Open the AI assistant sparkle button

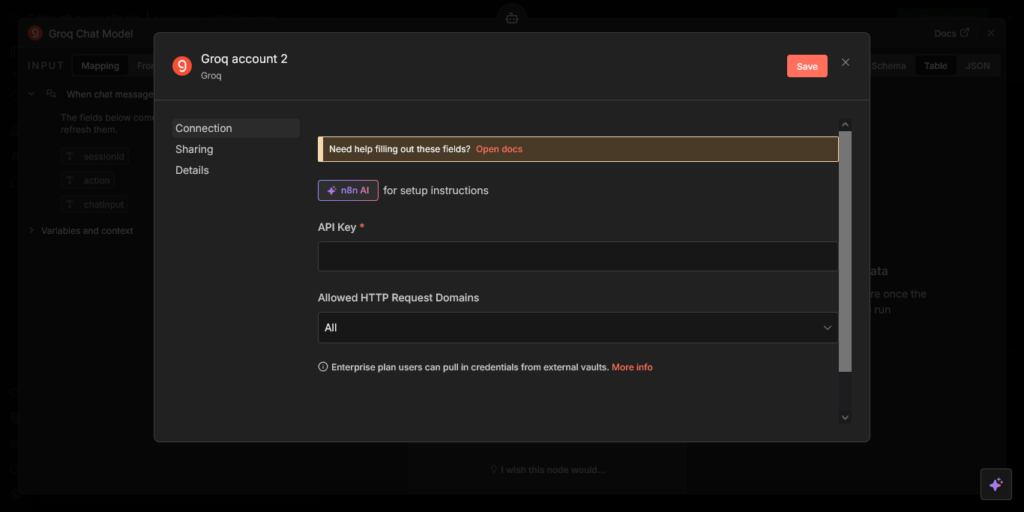pos(995,484)
